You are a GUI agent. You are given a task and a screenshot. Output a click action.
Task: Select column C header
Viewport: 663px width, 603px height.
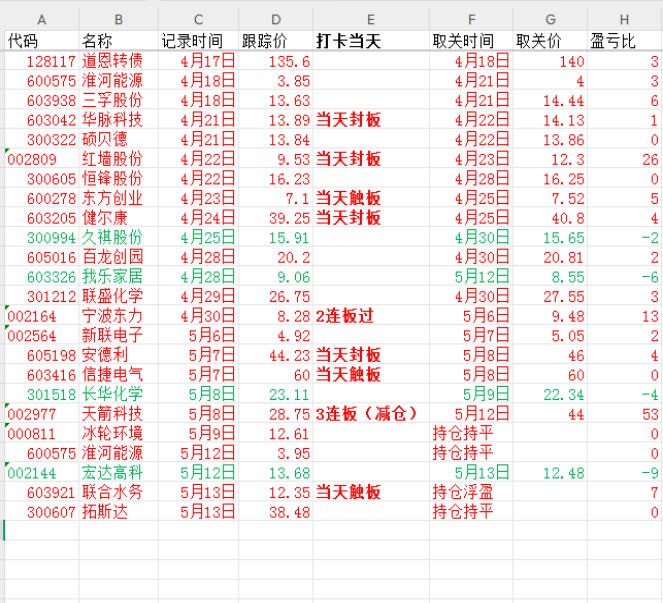tap(198, 19)
